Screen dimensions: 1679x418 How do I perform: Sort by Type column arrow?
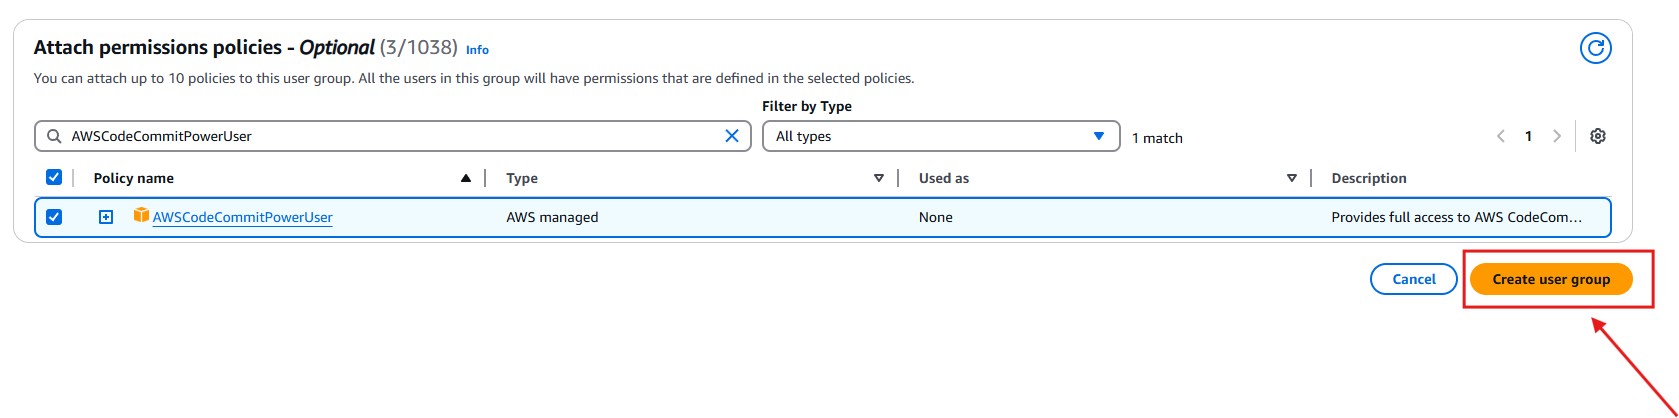[x=878, y=178]
